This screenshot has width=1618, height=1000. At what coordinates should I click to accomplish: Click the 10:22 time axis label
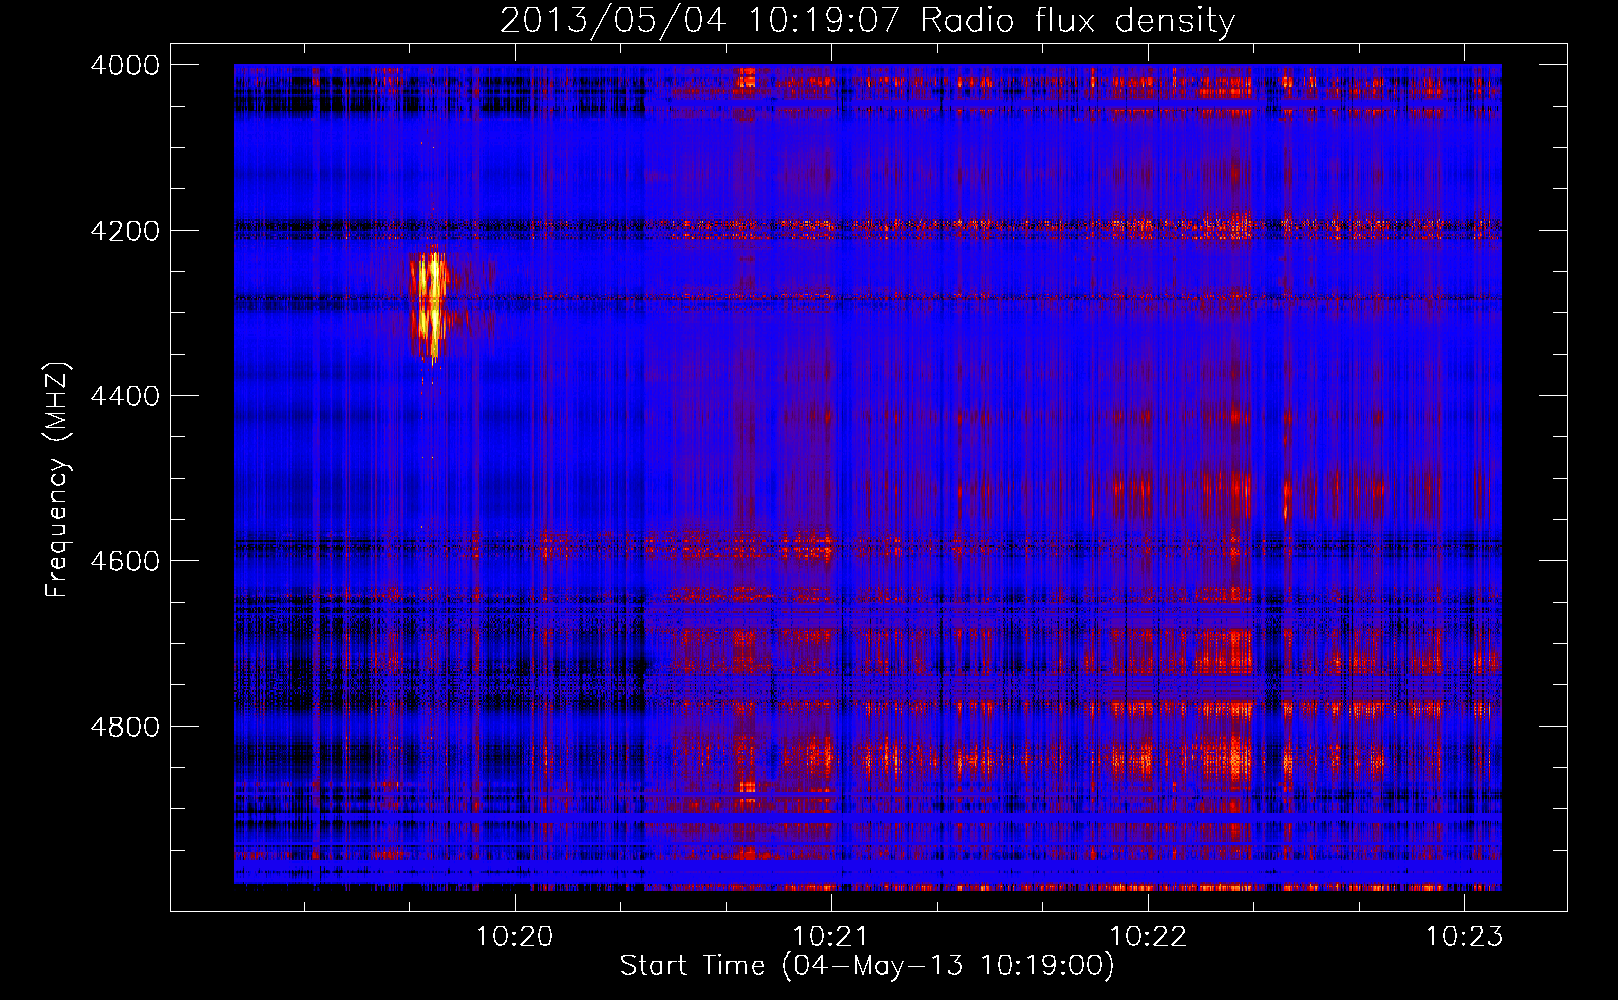[x=1148, y=937]
